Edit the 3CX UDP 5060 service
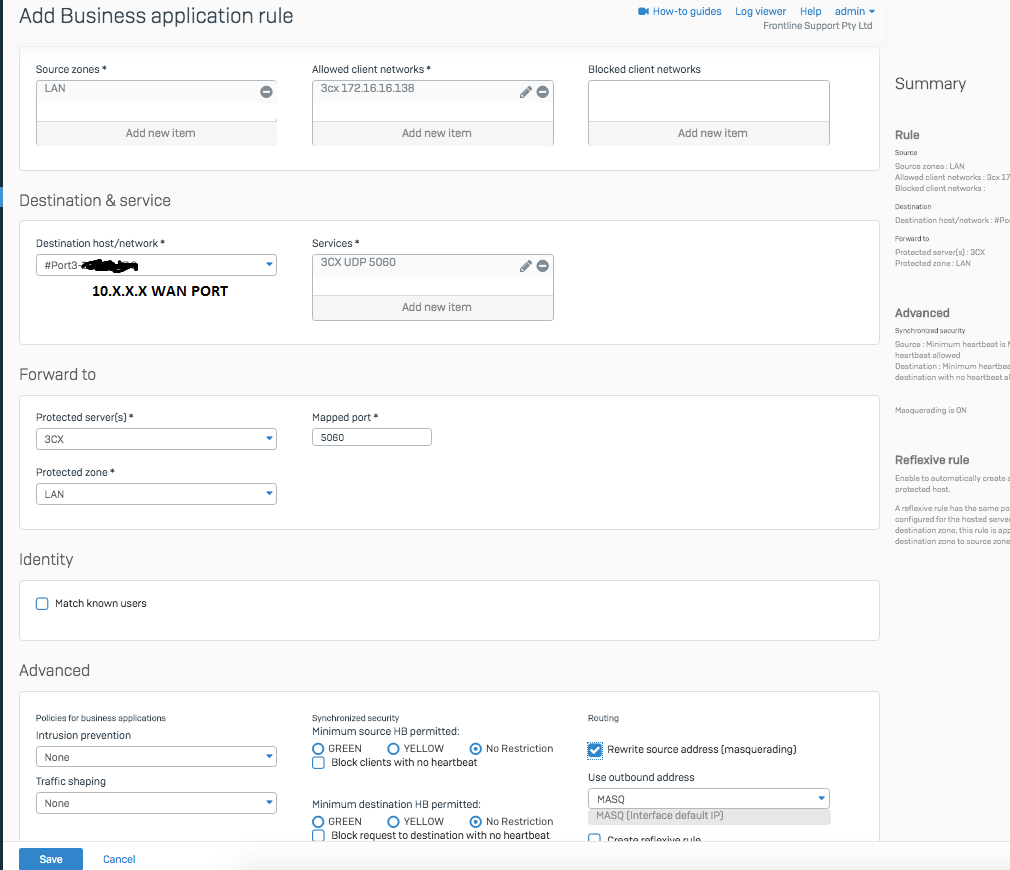The height and width of the screenshot is (870, 1010). click(526, 266)
